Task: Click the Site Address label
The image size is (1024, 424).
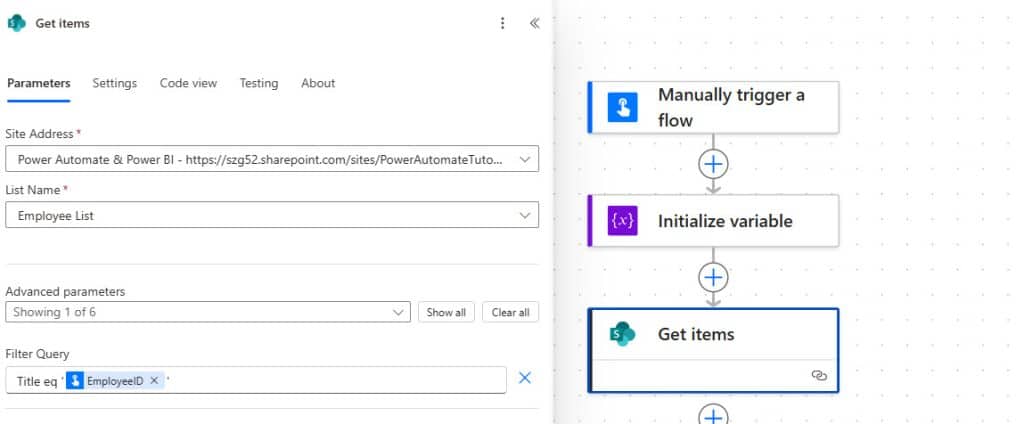Action: (x=40, y=133)
